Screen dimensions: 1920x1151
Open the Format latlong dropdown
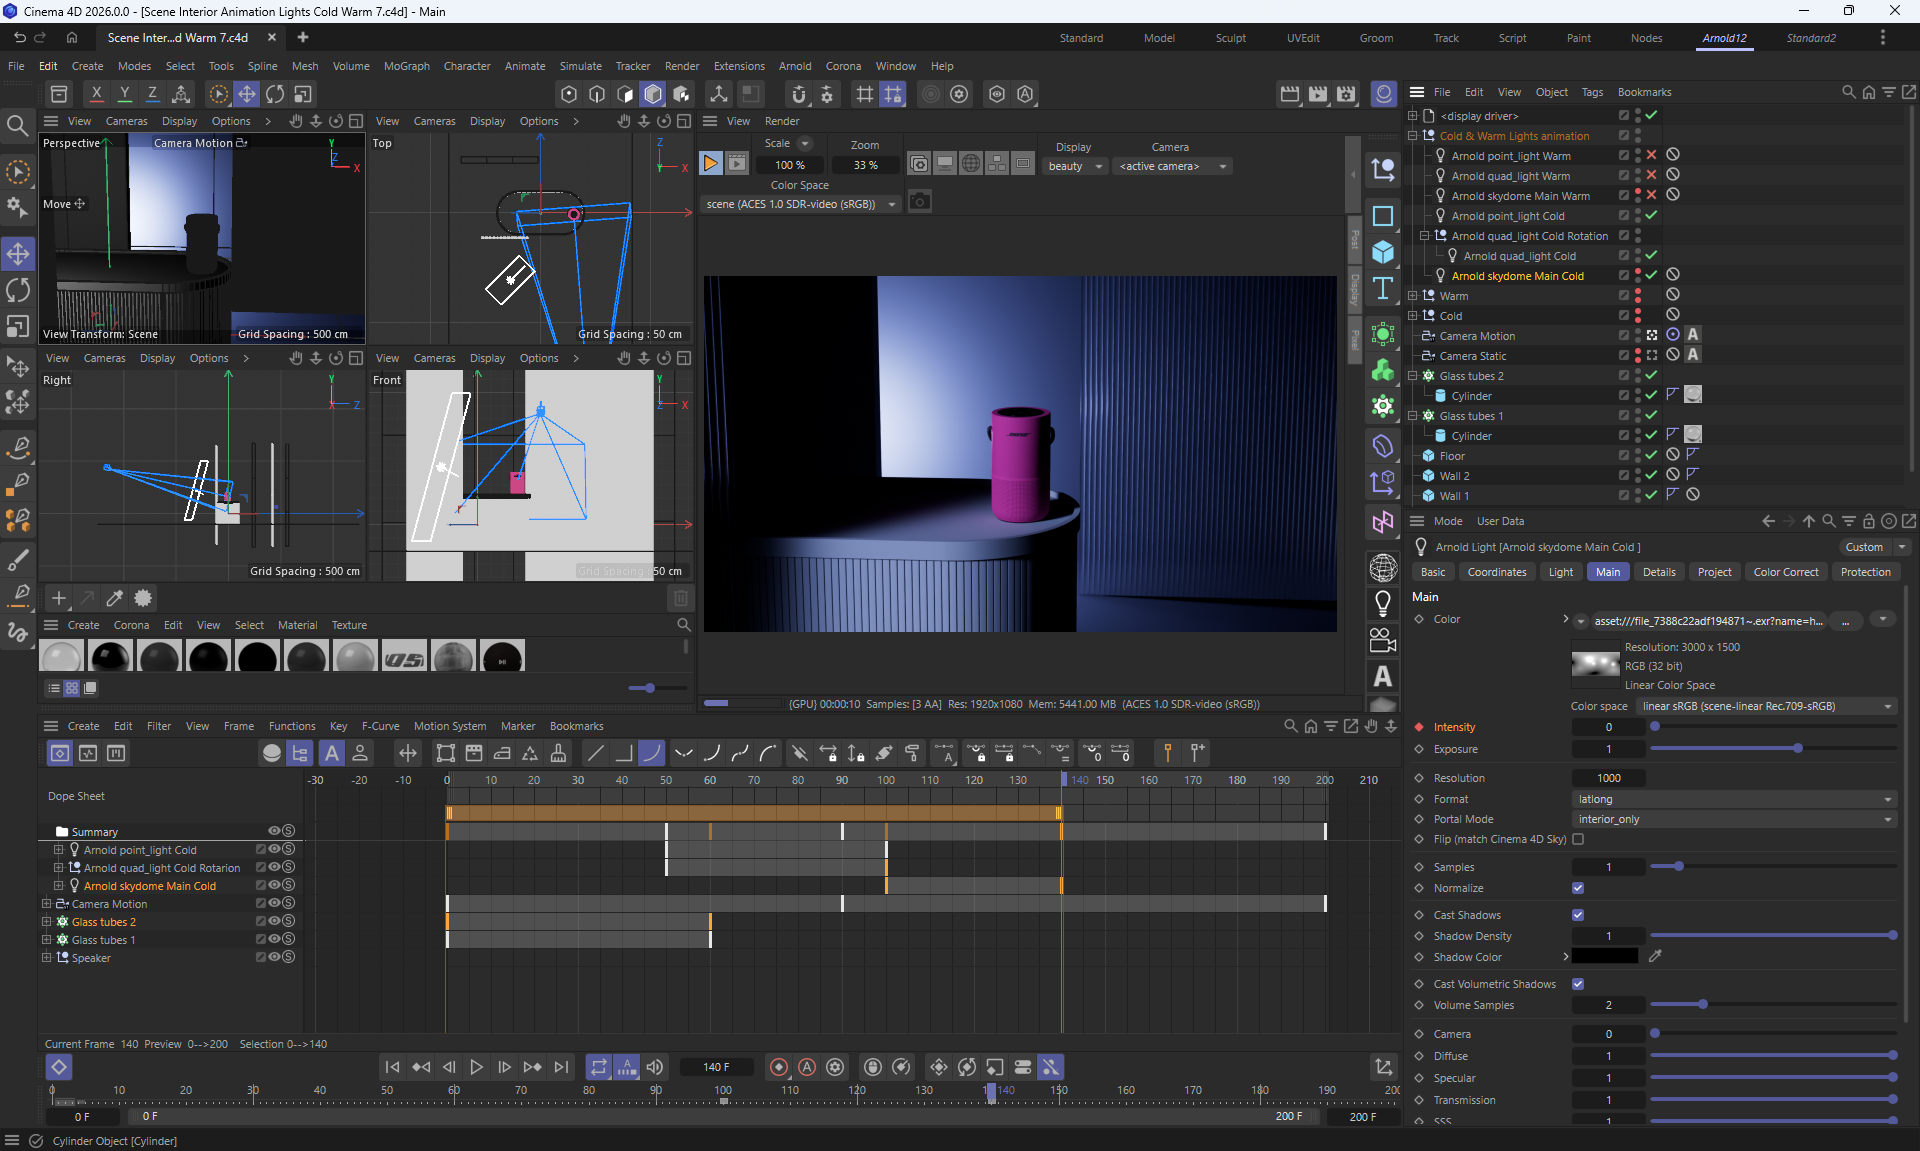[x=1735, y=799]
